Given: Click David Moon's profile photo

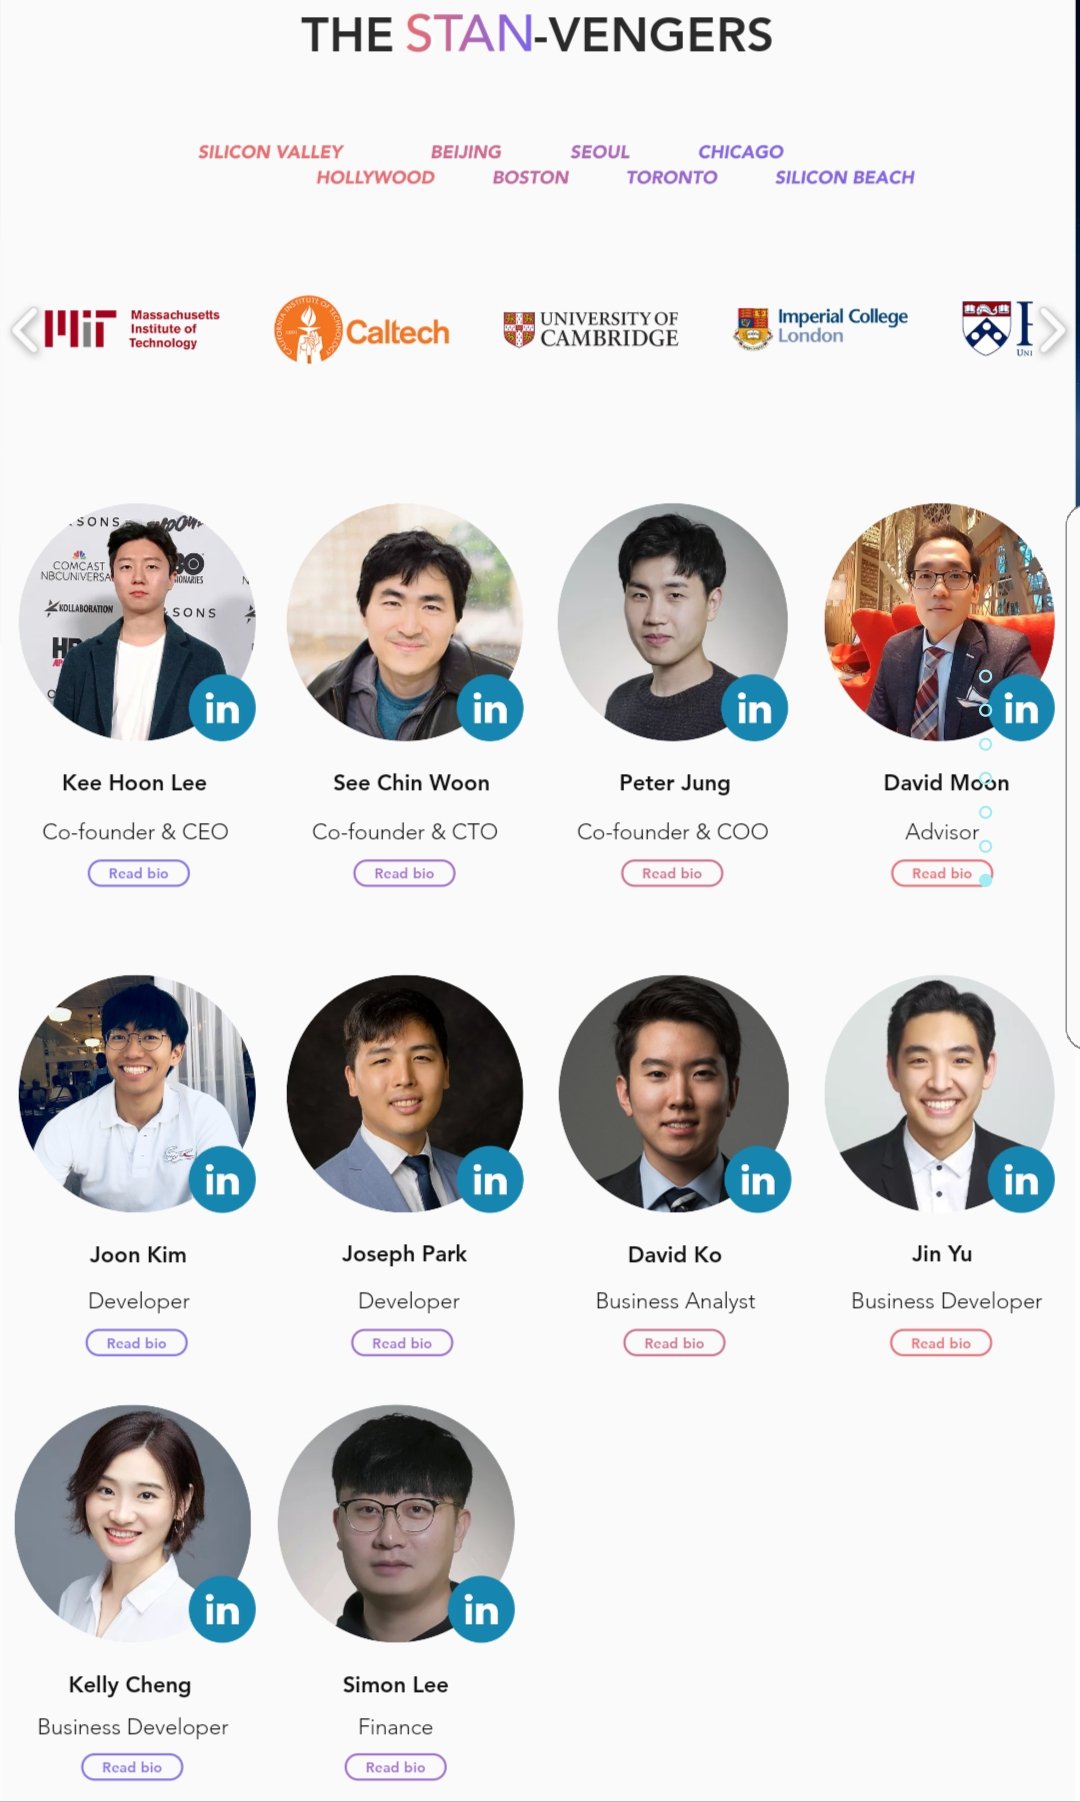Looking at the screenshot, I should pos(939,621).
